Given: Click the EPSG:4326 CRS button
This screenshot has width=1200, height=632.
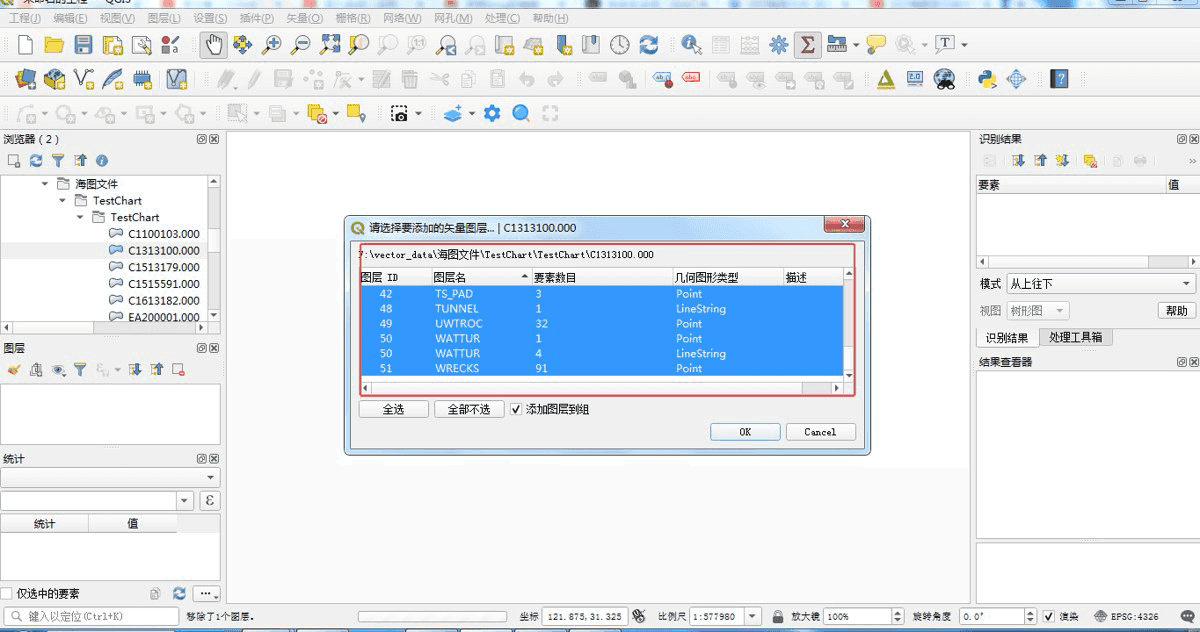Looking at the screenshot, I should coord(1127,616).
